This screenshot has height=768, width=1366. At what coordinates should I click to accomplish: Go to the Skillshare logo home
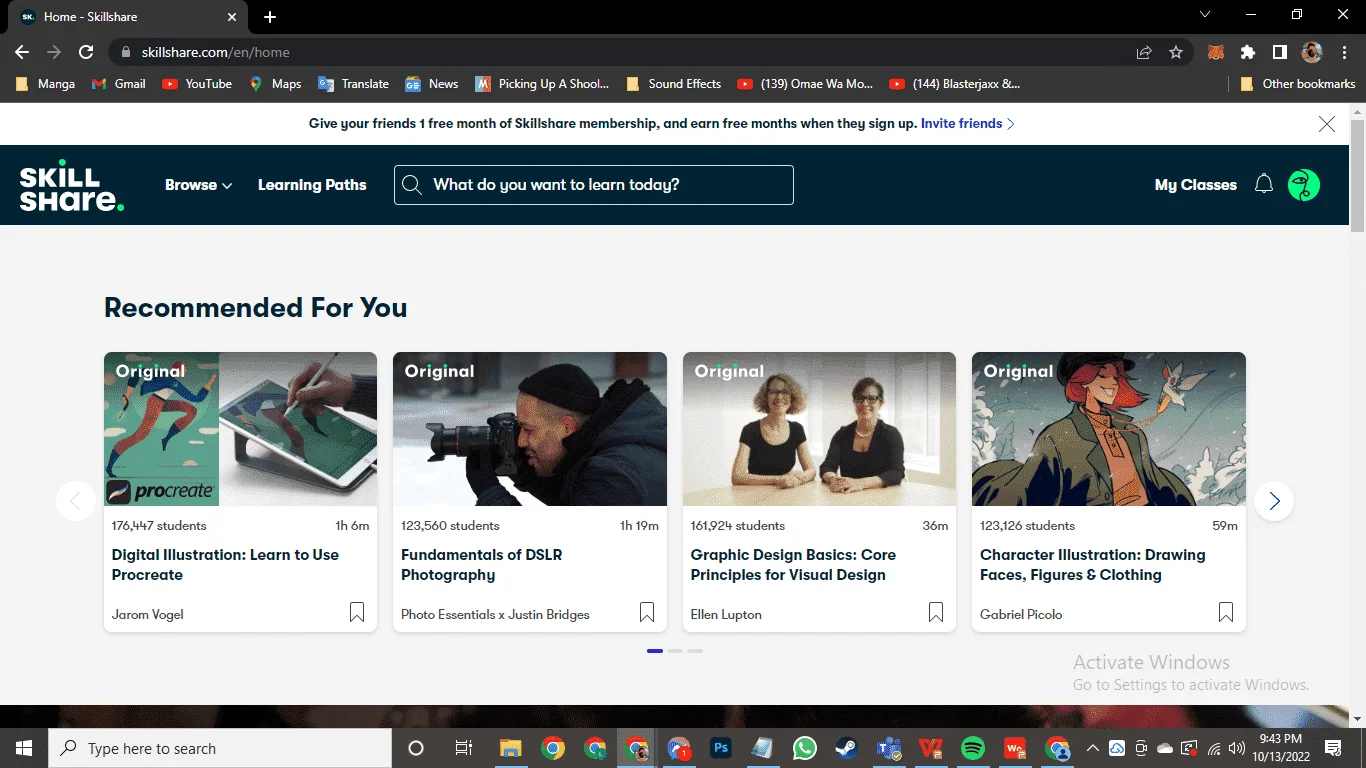pyautogui.click(x=72, y=185)
